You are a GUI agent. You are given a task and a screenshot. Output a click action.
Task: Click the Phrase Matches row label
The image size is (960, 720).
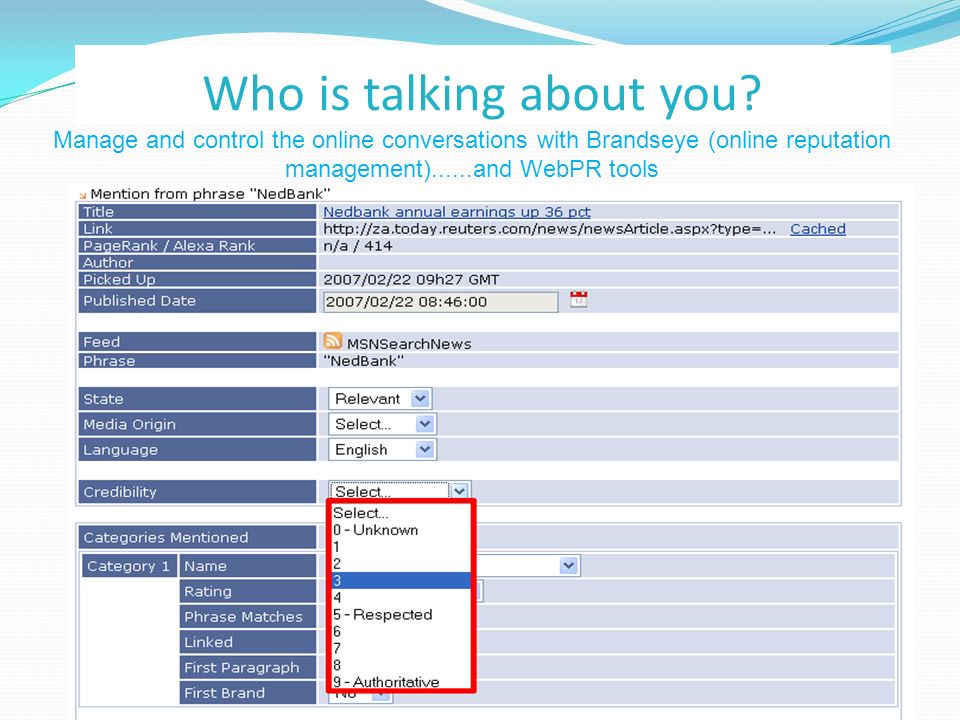click(x=247, y=617)
